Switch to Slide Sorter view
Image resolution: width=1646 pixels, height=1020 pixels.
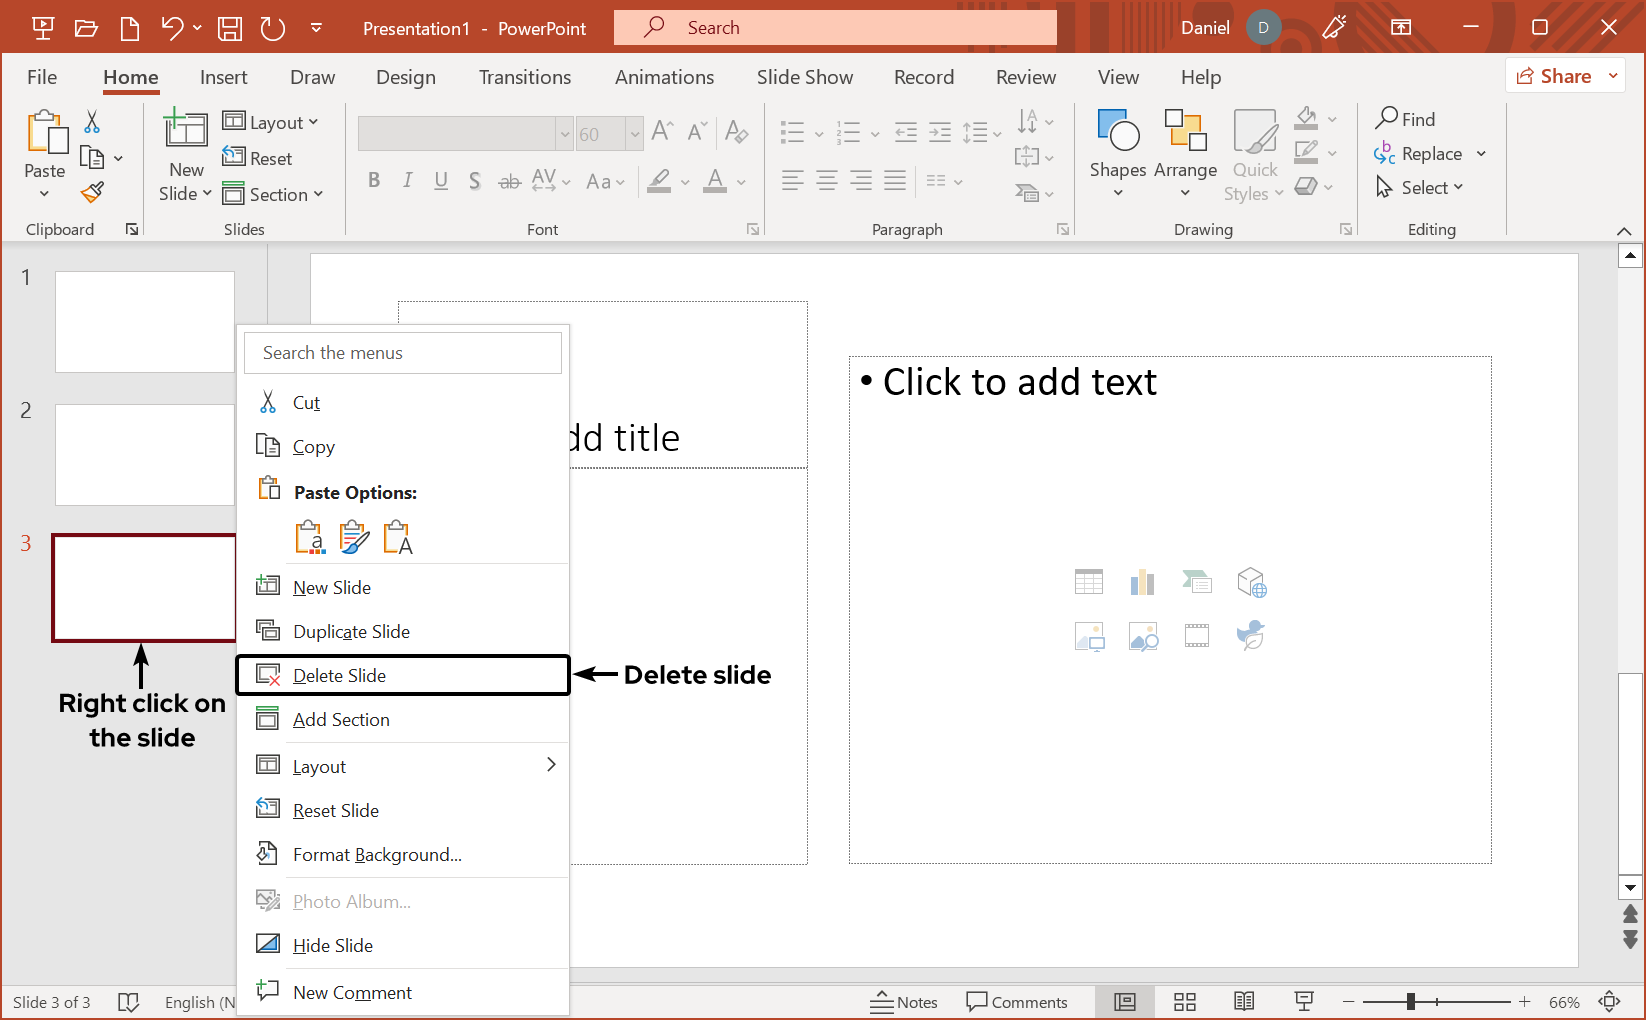pyautogui.click(x=1185, y=1001)
